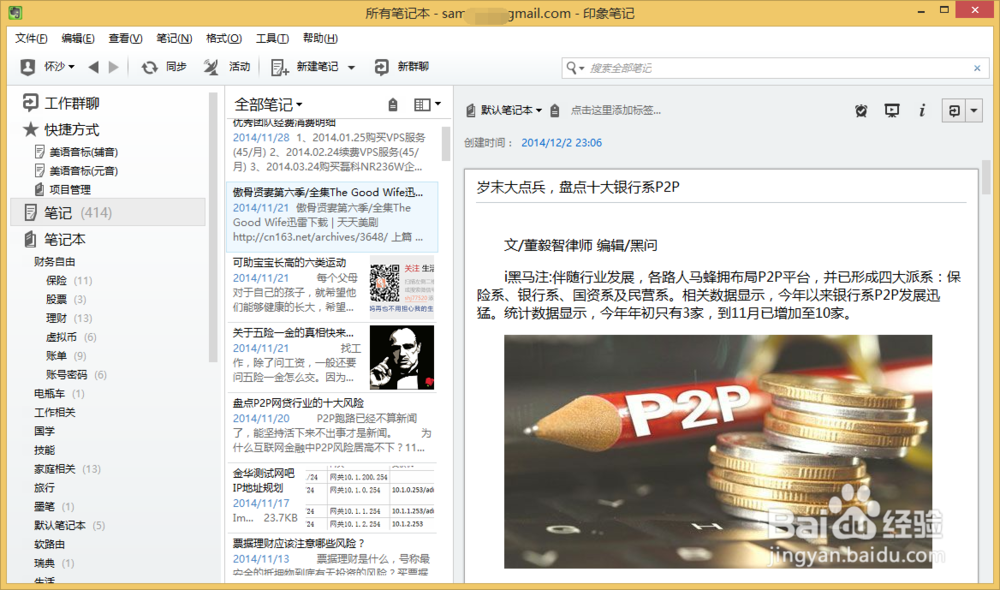This screenshot has height=590, width=1000.
Task: Open the 可助宝宝长高的六类运动 note
Action: click(x=332, y=285)
